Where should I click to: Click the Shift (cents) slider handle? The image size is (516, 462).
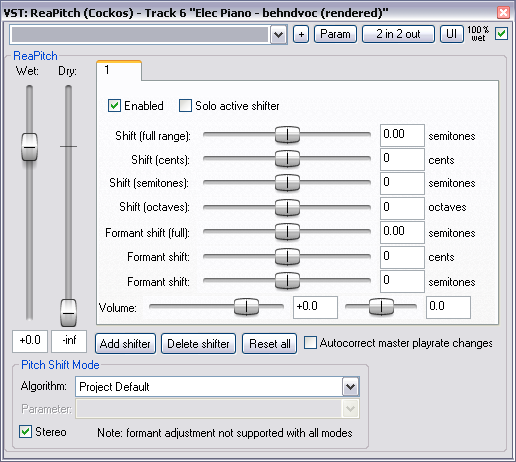pyautogui.click(x=287, y=159)
